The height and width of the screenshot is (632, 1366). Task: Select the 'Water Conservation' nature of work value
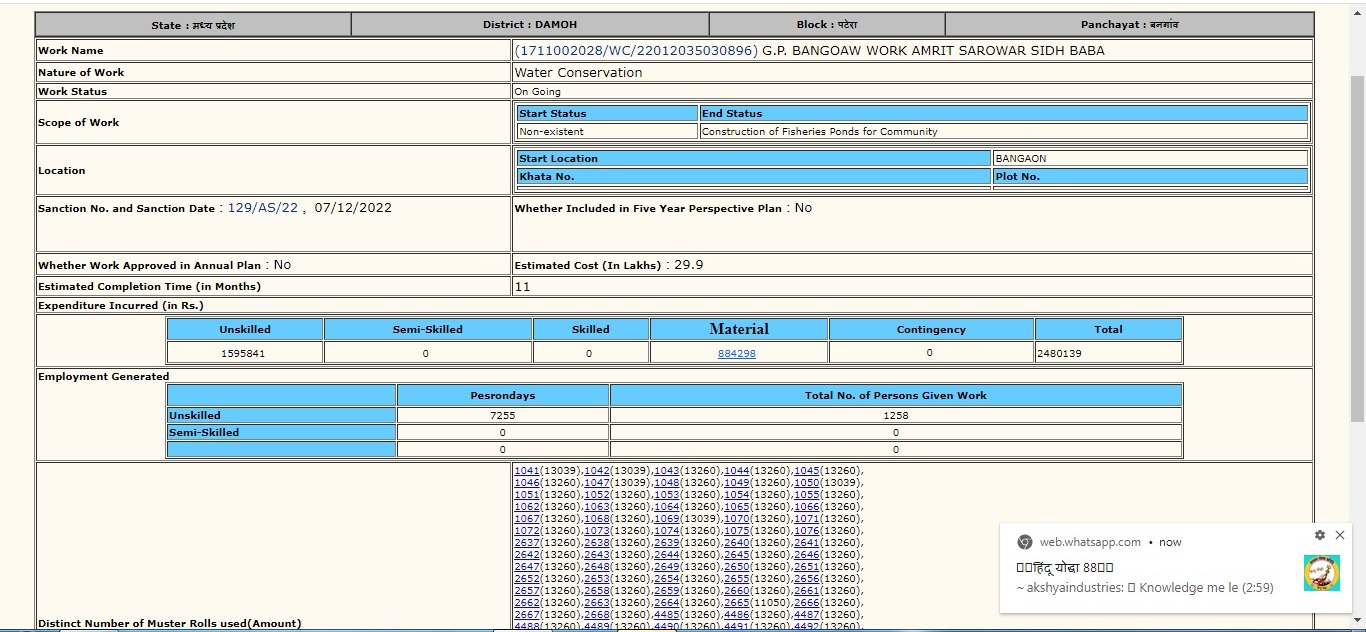(578, 72)
